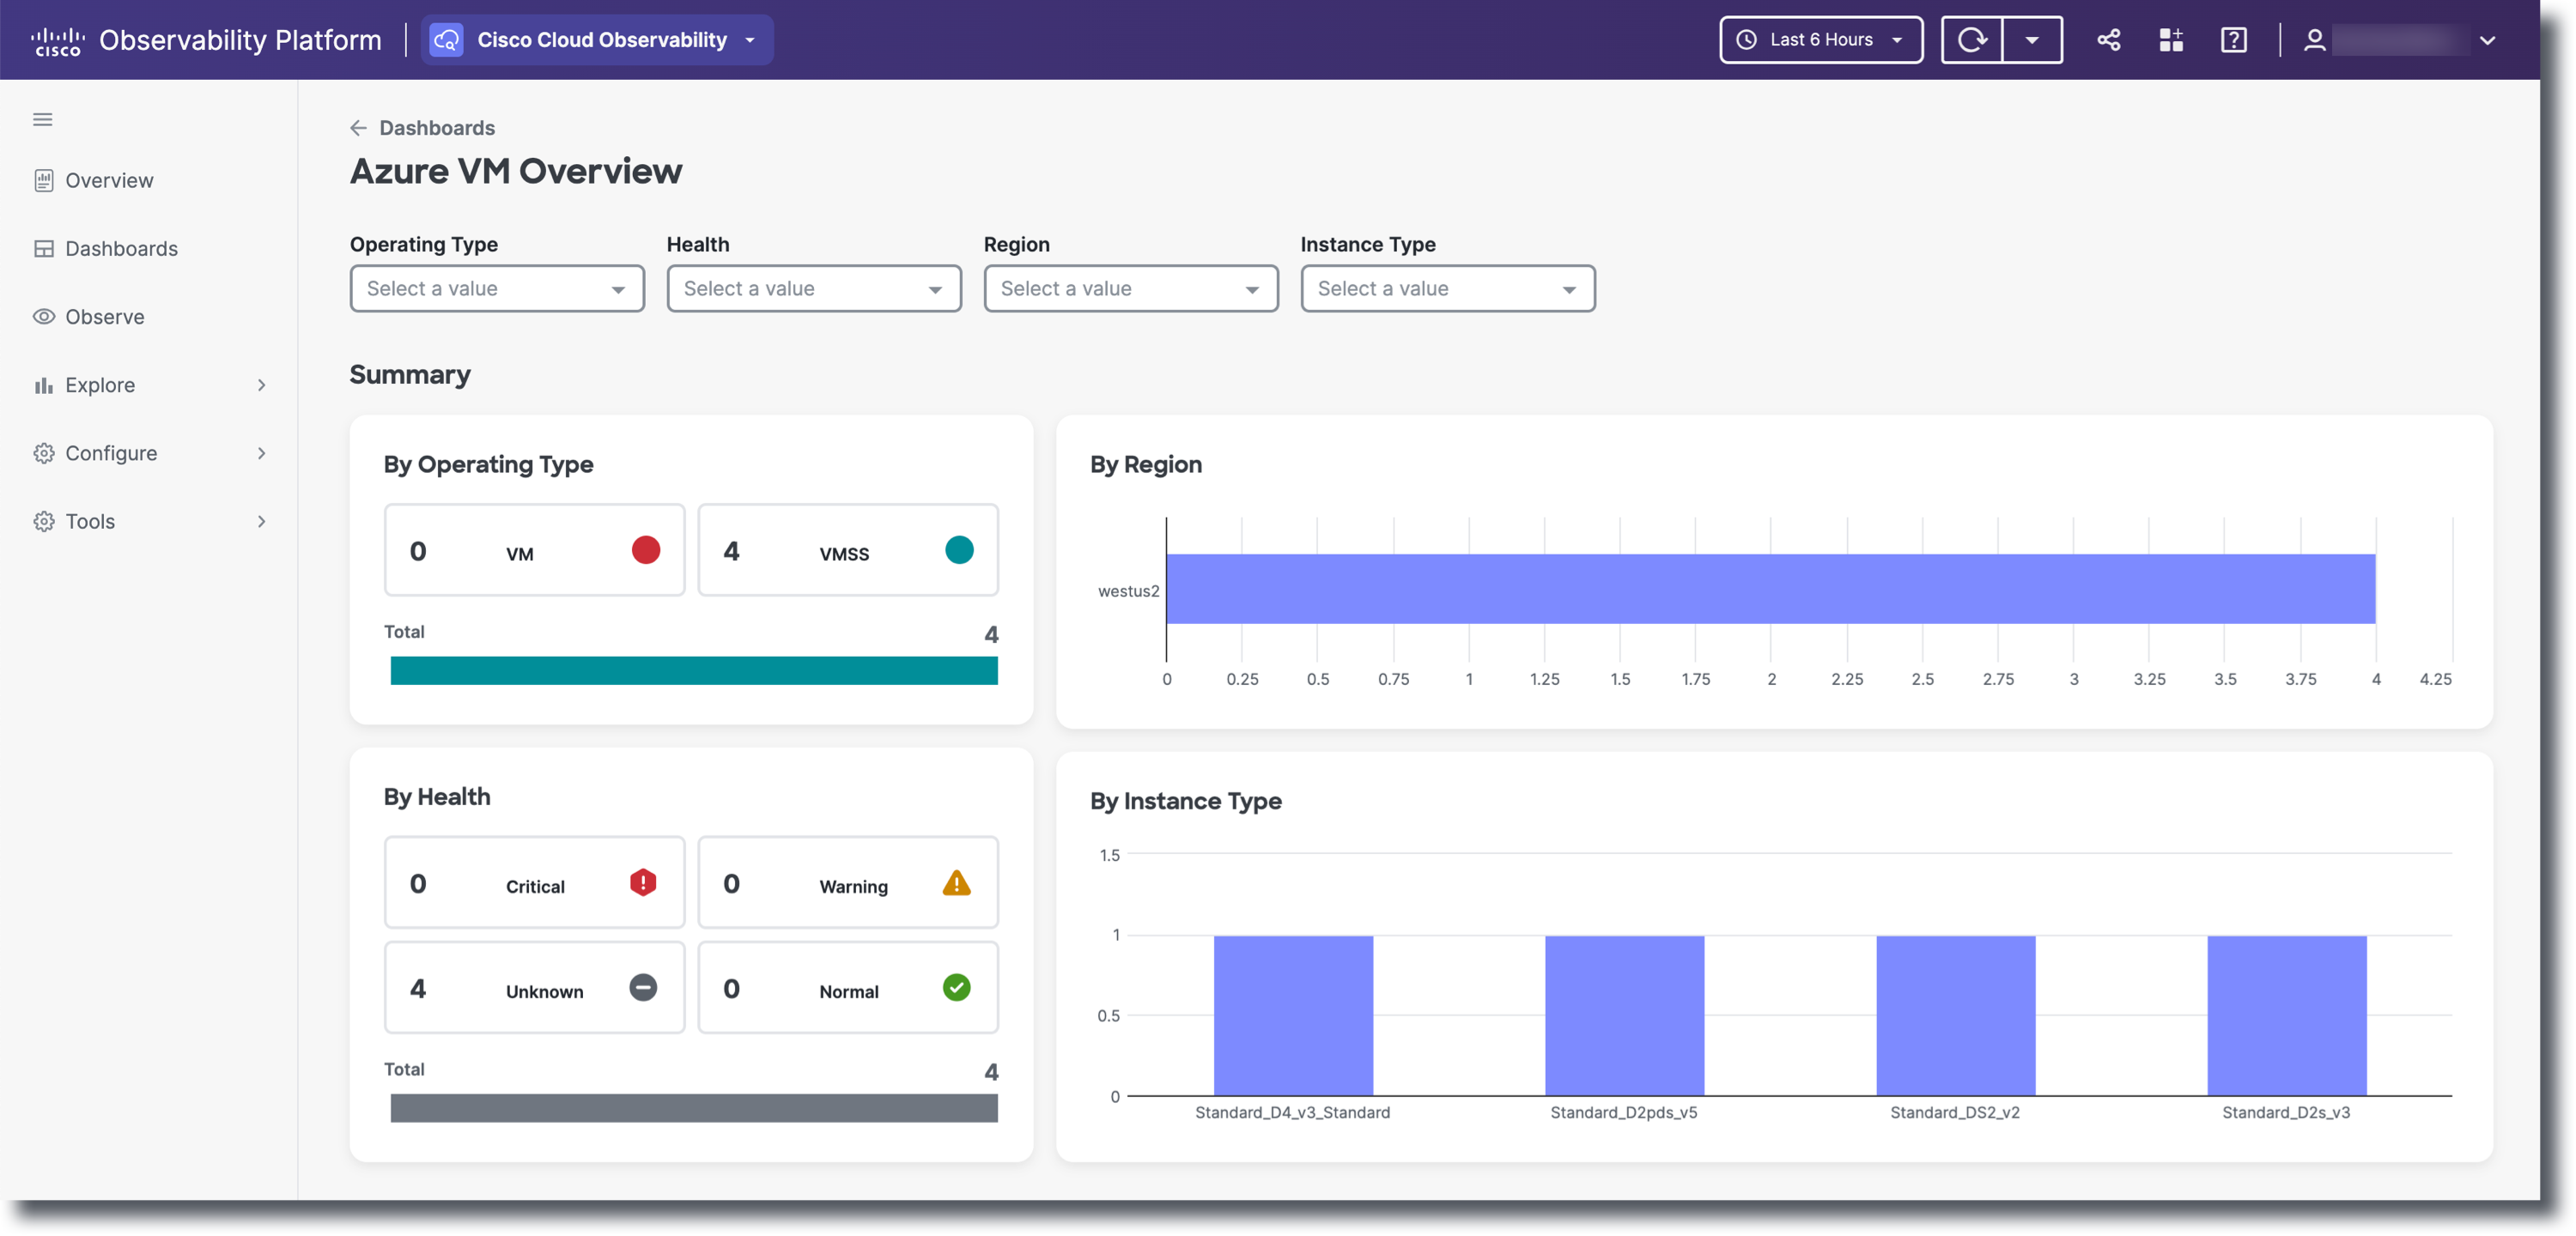Click the refresh icon button
This screenshot has height=1236, width=2576.
tap(1972, 40)
